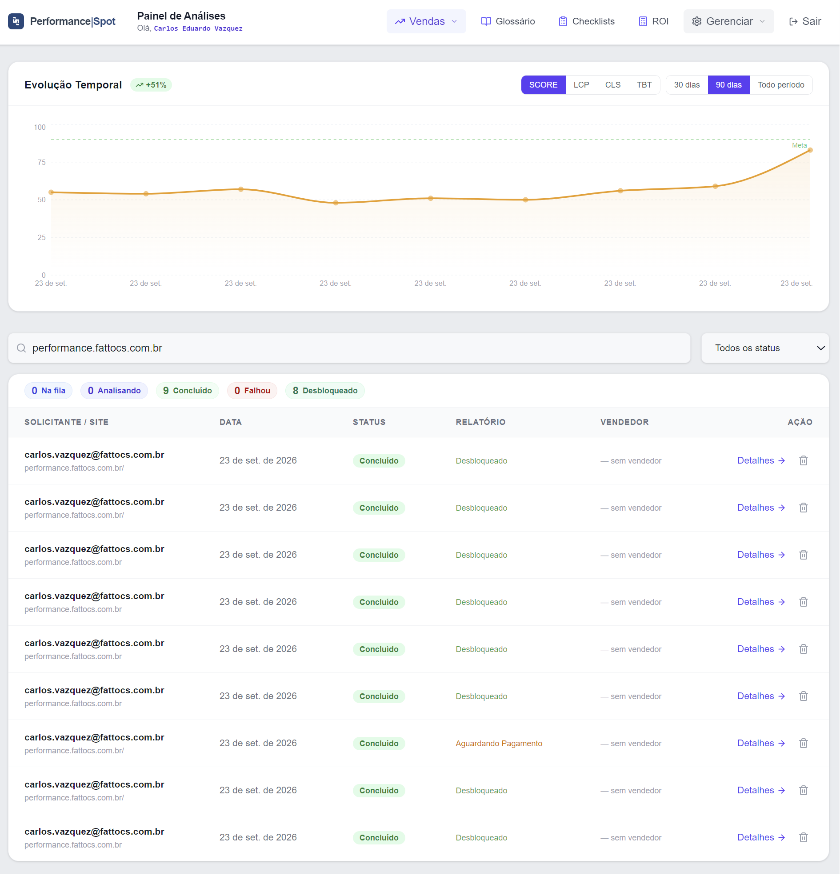Click the Aguardando Pagamento report status
Screen dimensions: 840x874
click(x=499, y=744)
